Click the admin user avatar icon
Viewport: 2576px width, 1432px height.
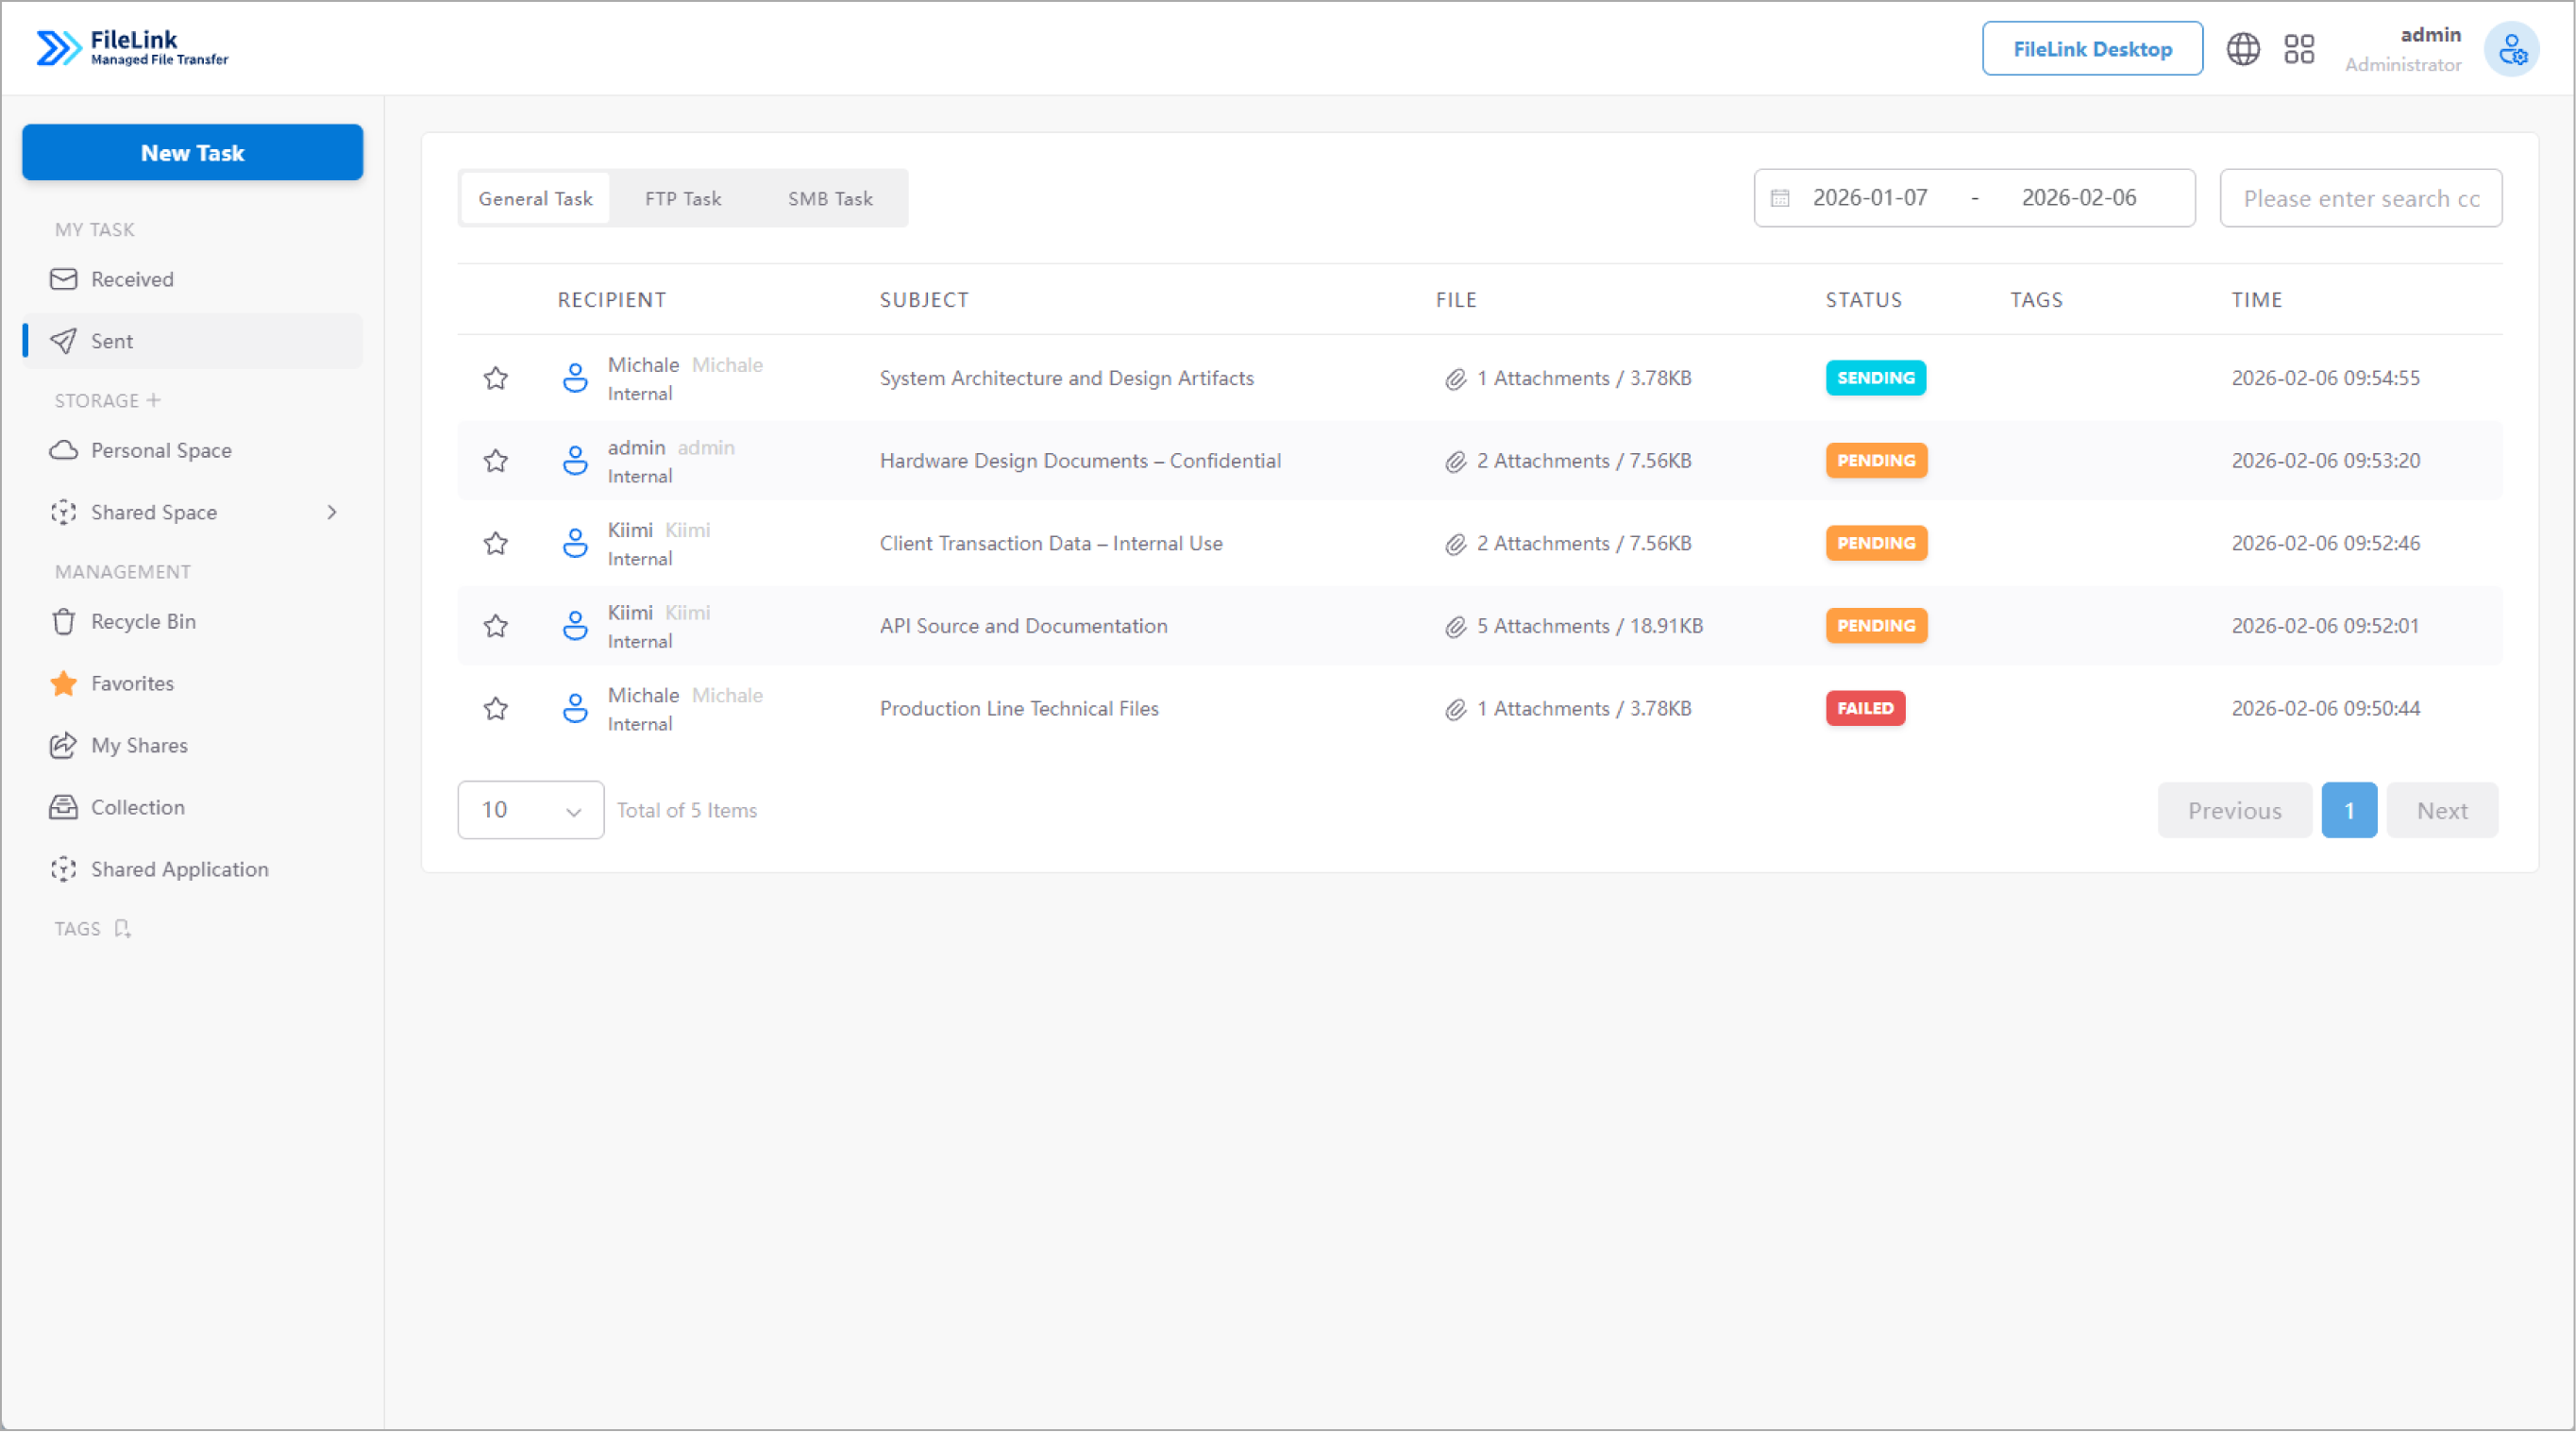pyautogui.click(x=2511, y=49)
